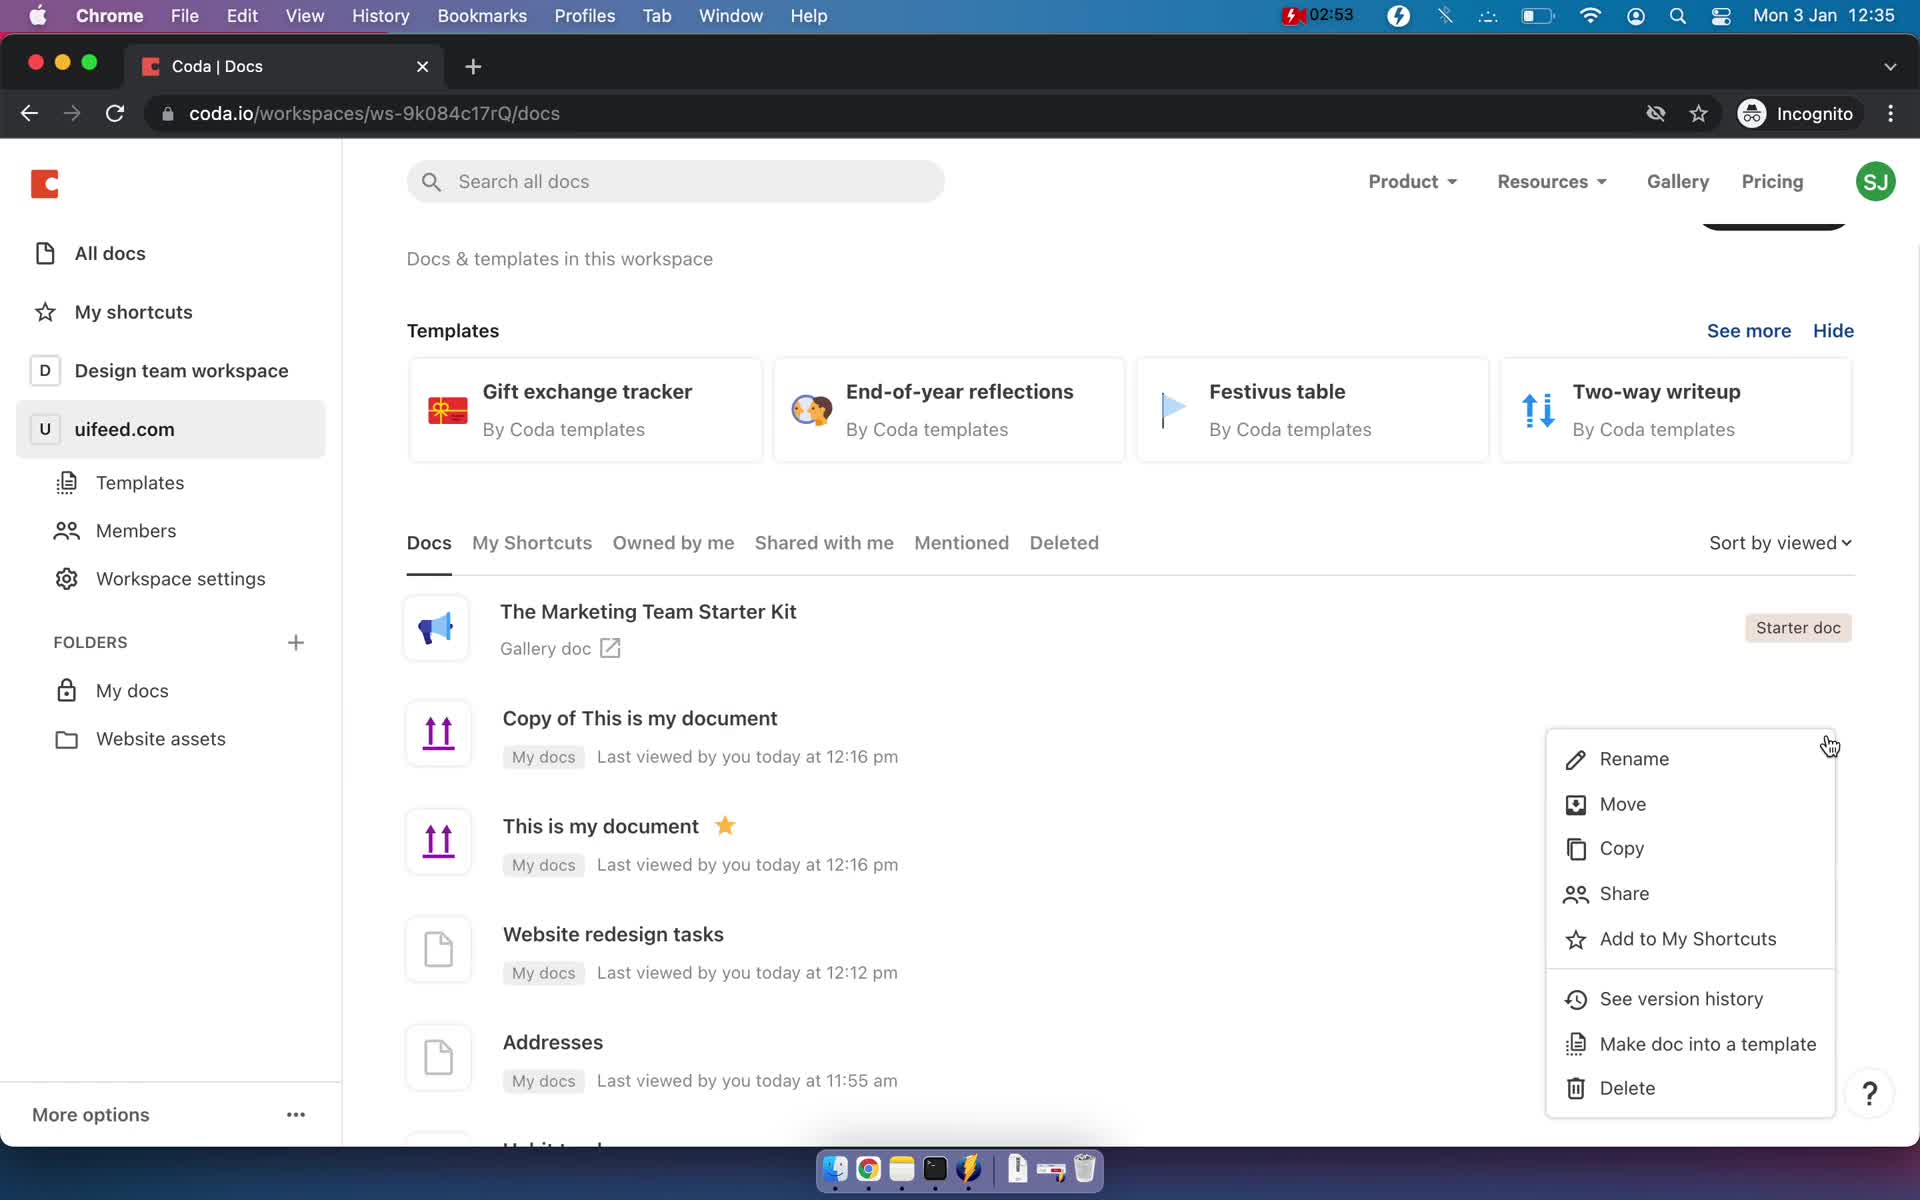Choose Delete from the context menu
1920x1200 pixels.
(1690, 1088)
